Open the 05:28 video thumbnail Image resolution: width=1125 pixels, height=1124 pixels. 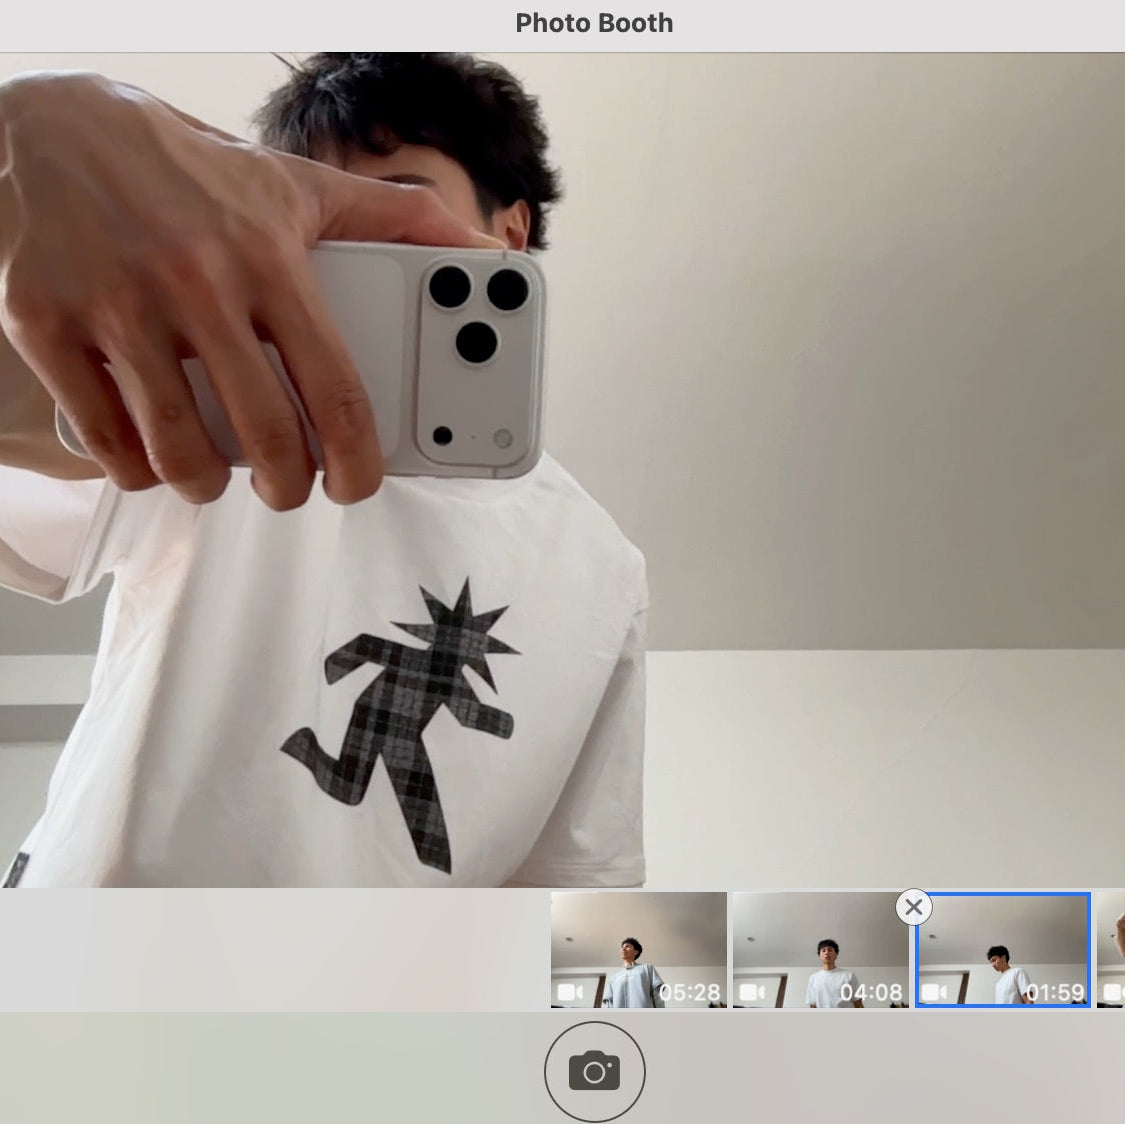point(639,950)
